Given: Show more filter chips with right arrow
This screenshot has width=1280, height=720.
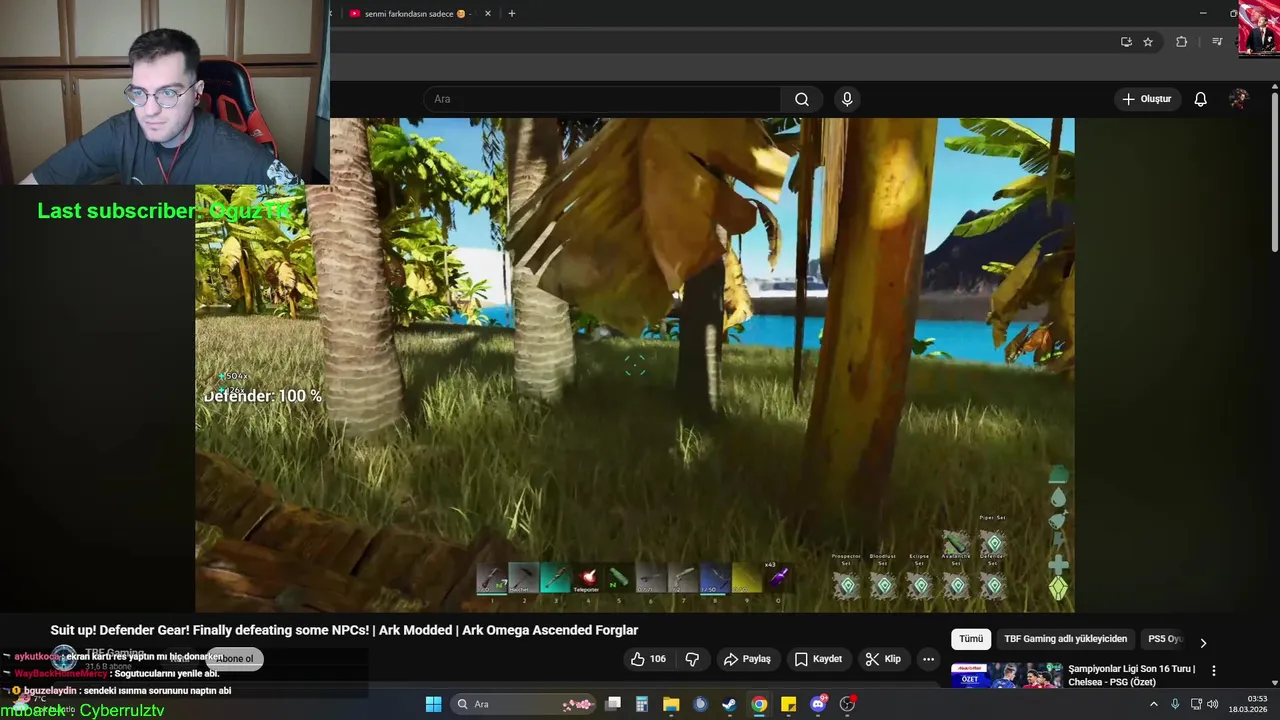Looking at the screenshot, I should 1203,642.
